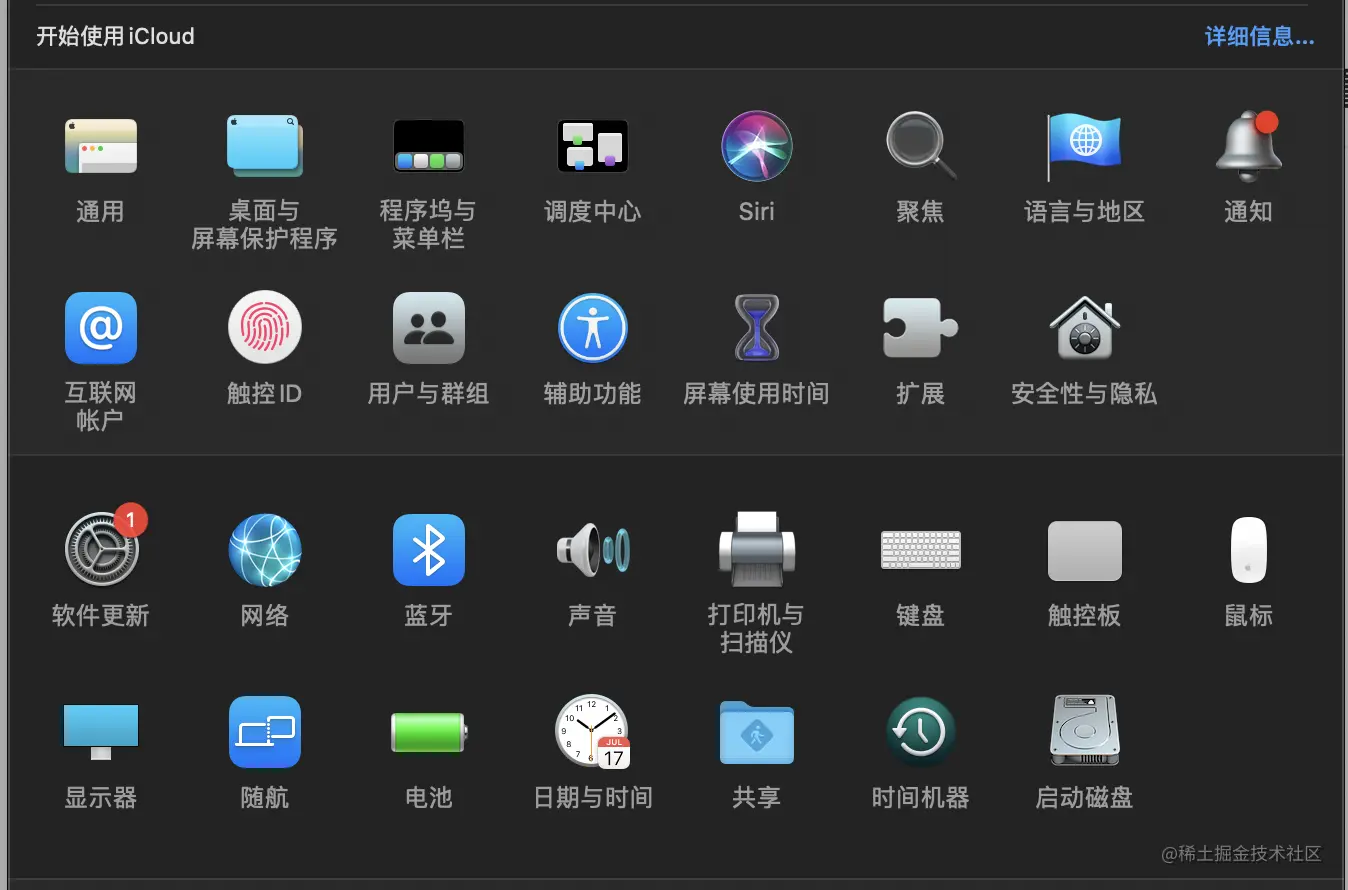Viewport: 1348px width, 890px height.
Task: Open the Siri preferences icon
Action: (757, 146)
